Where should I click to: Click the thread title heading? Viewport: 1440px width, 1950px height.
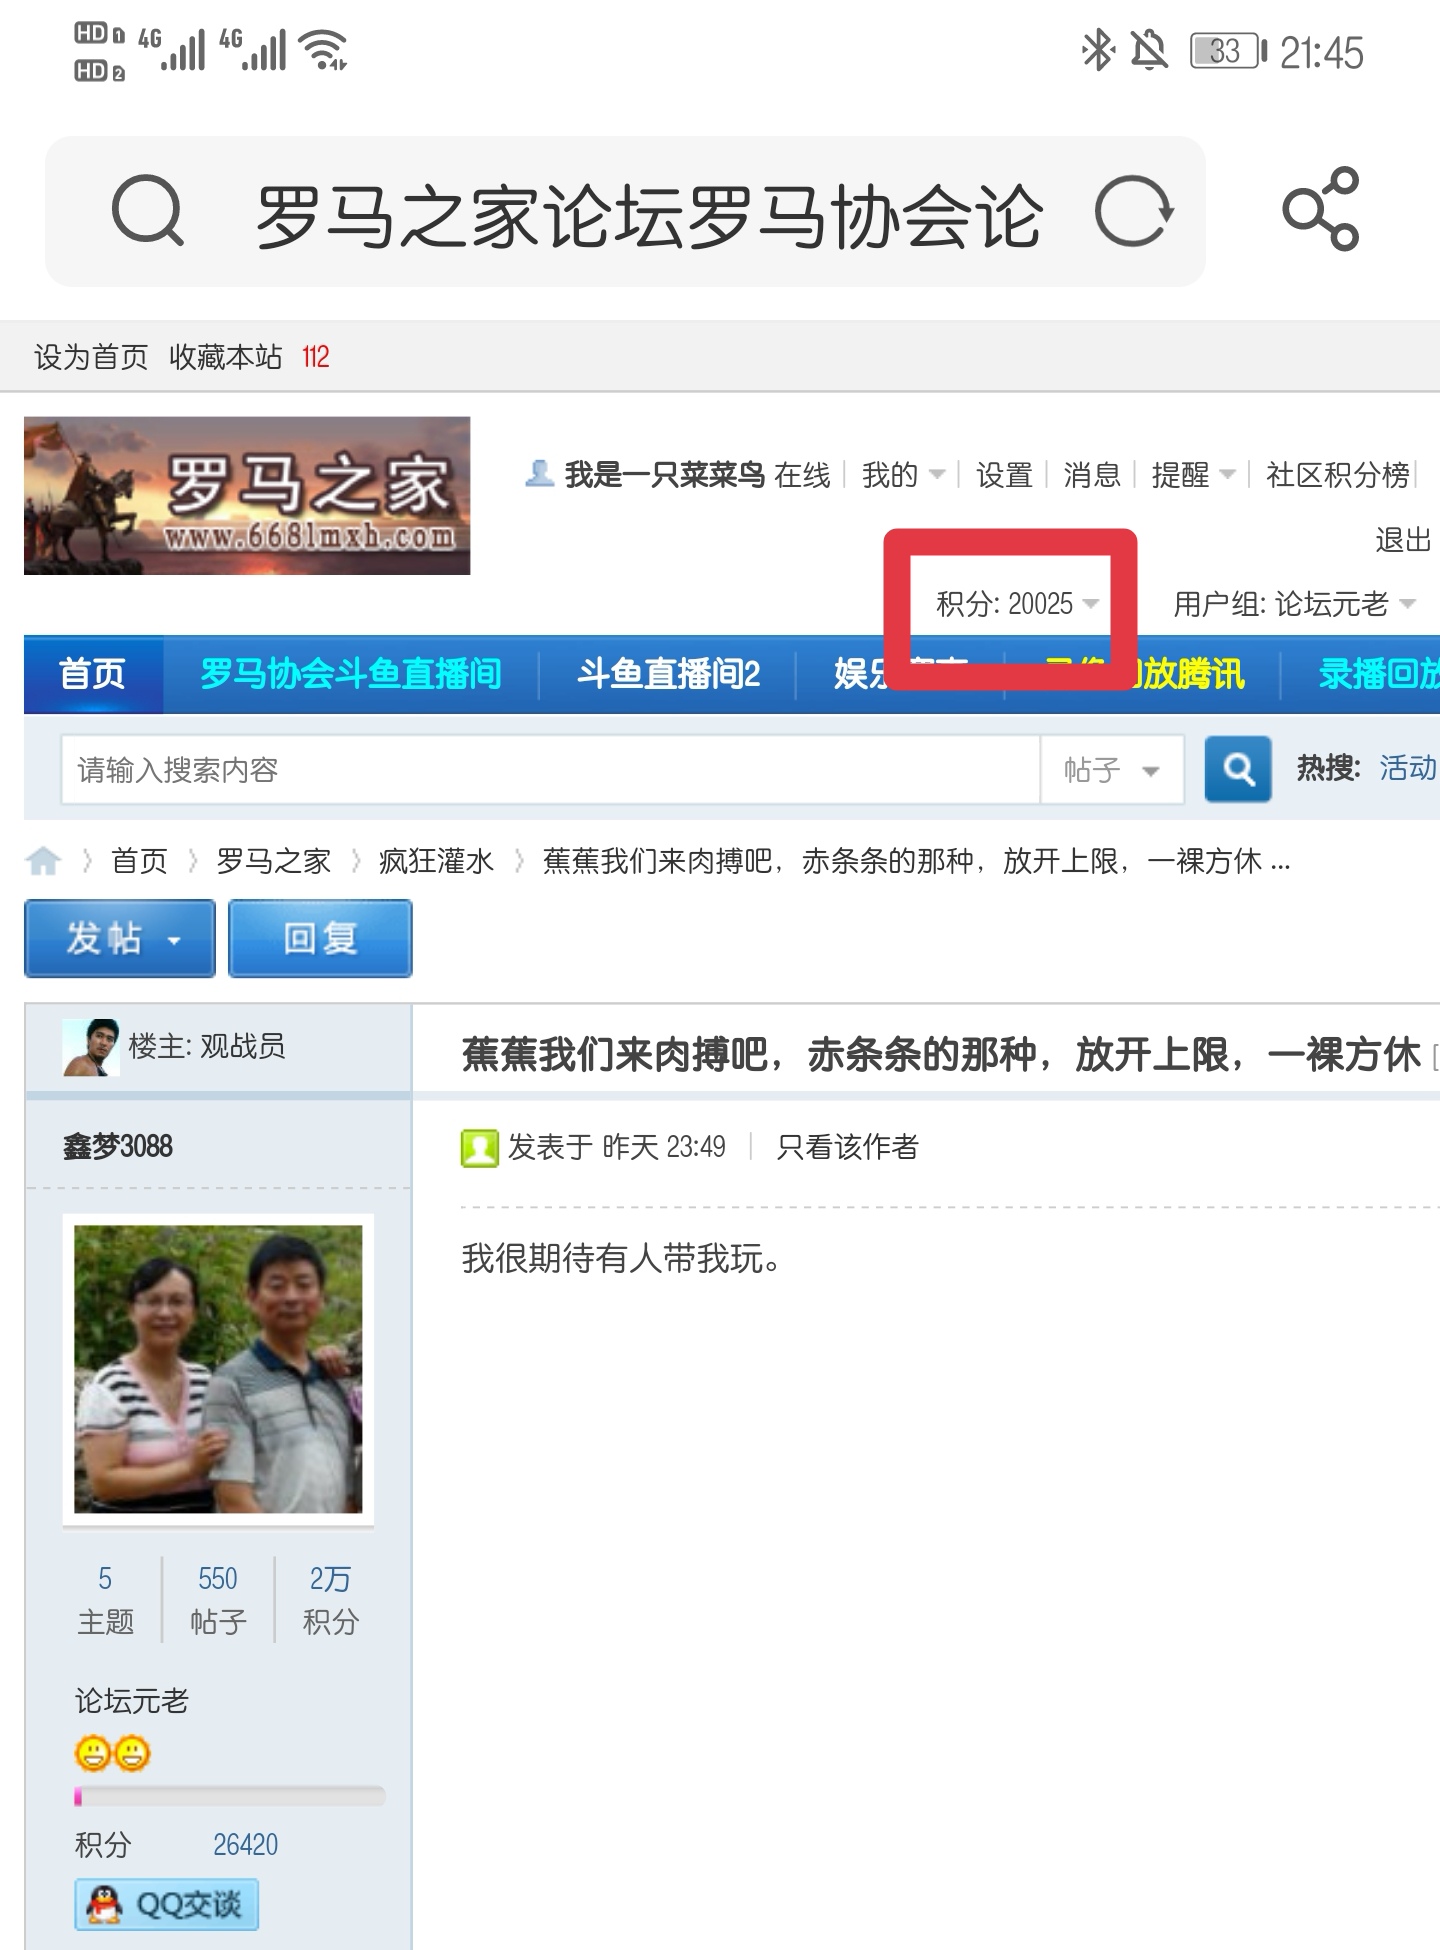coord(941,1055)
